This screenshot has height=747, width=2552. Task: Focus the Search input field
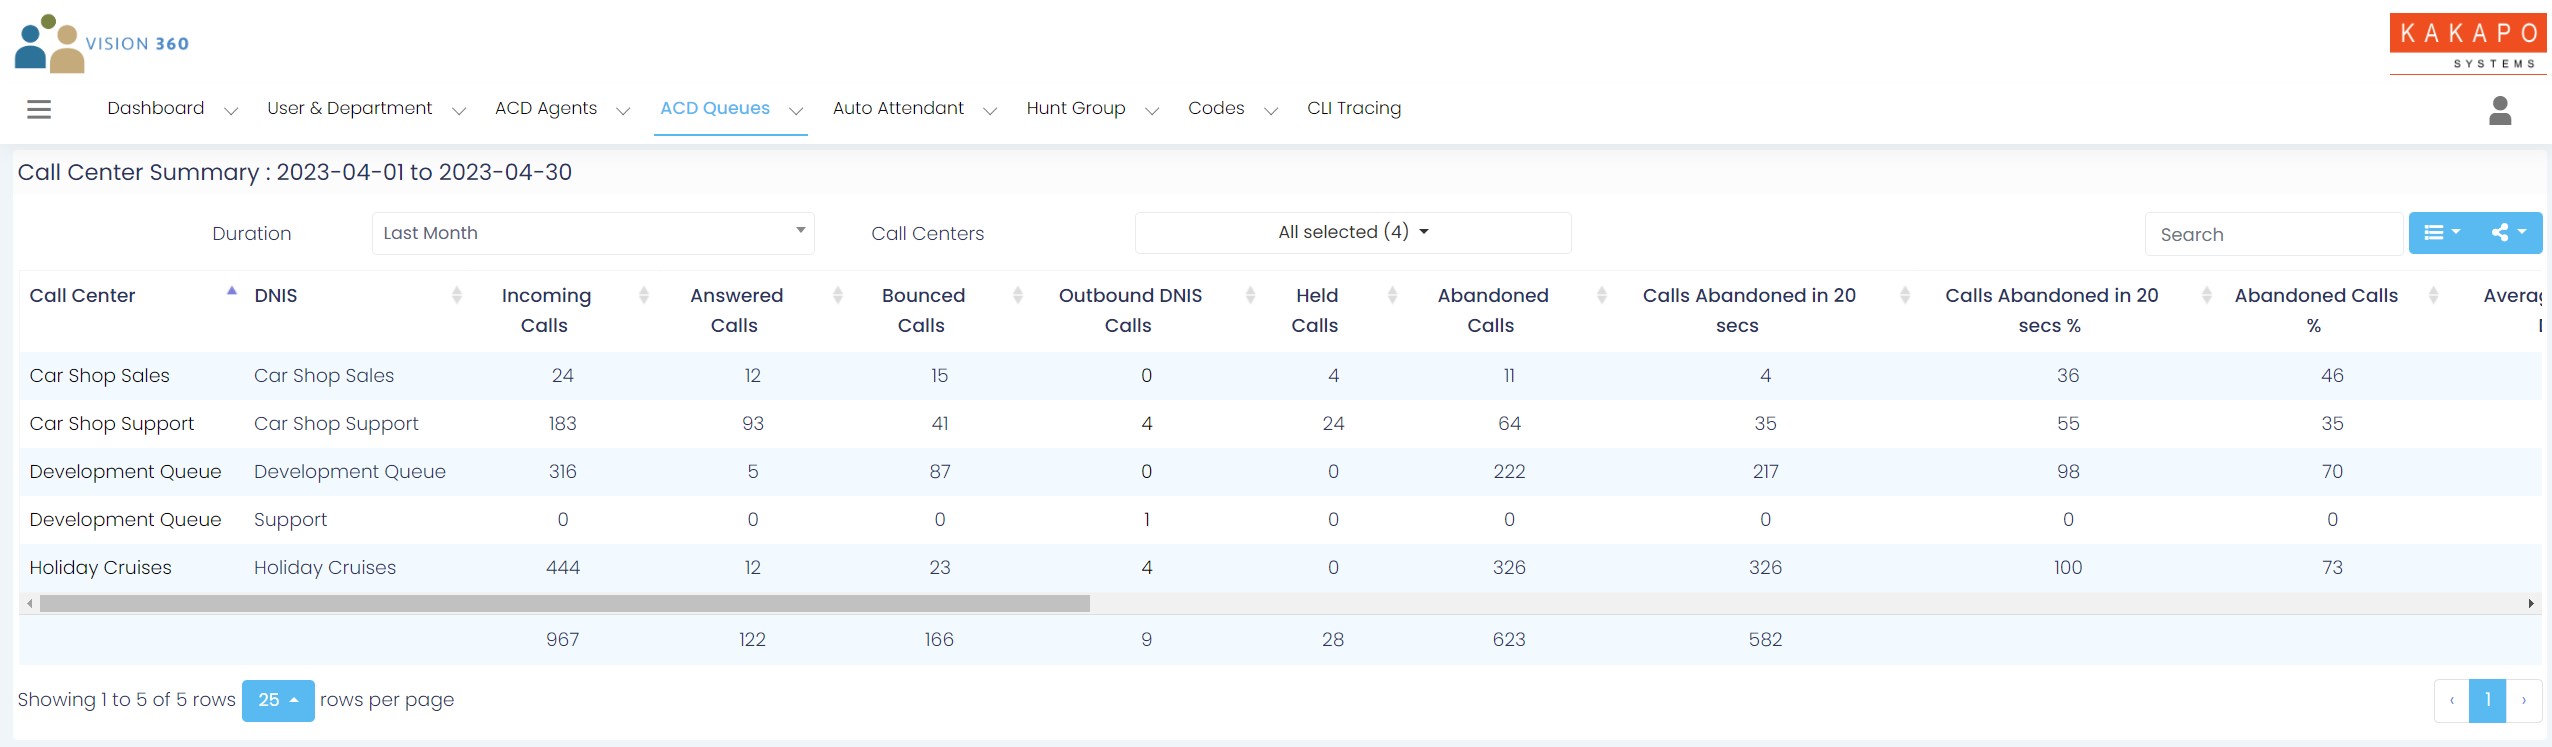[x=2273, y=234]
